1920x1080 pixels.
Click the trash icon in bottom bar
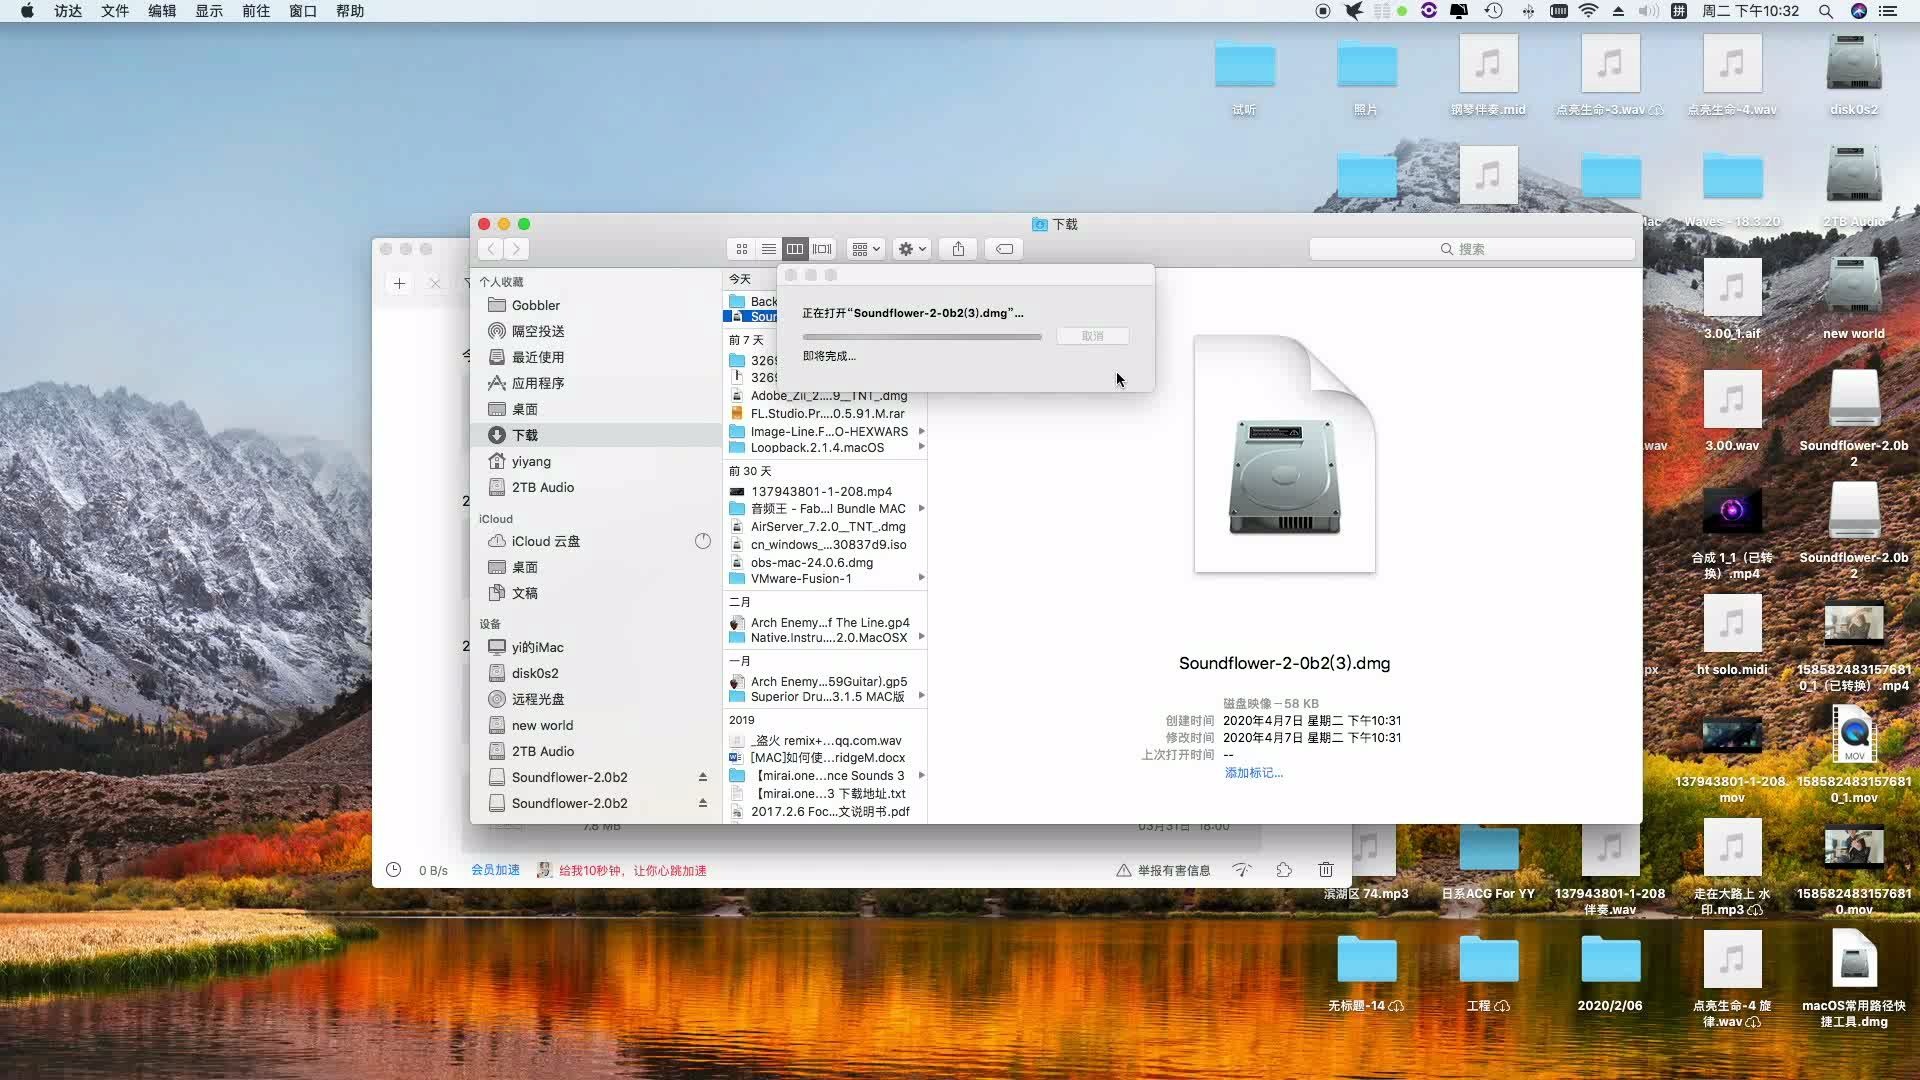[1325, 870]
